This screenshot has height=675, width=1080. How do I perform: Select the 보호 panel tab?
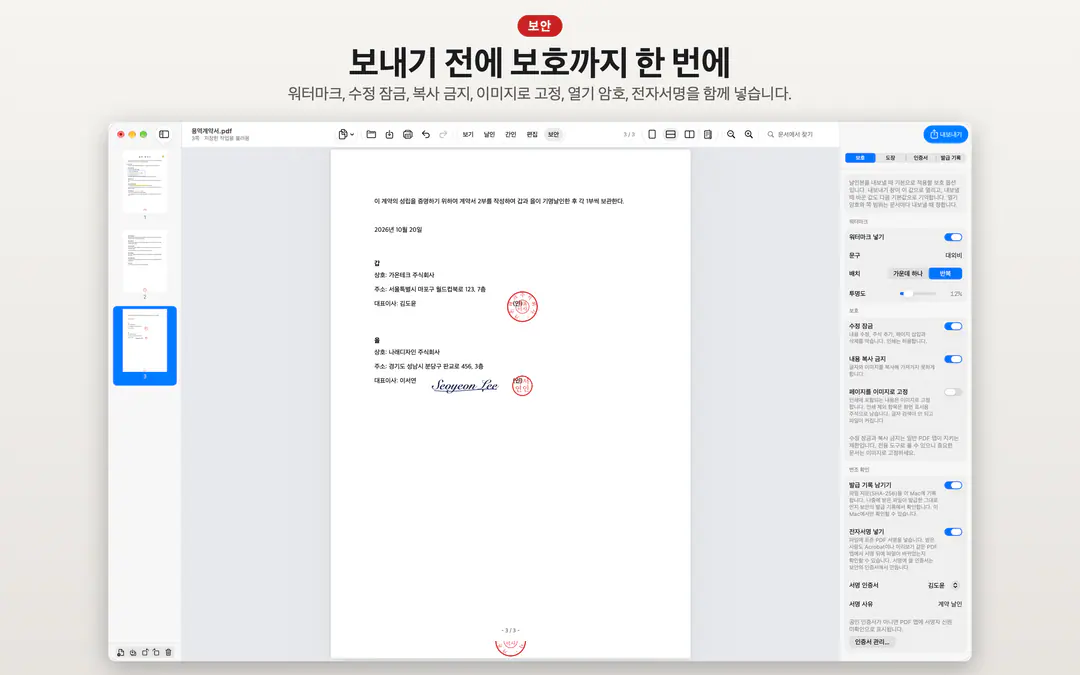(860, 158)
